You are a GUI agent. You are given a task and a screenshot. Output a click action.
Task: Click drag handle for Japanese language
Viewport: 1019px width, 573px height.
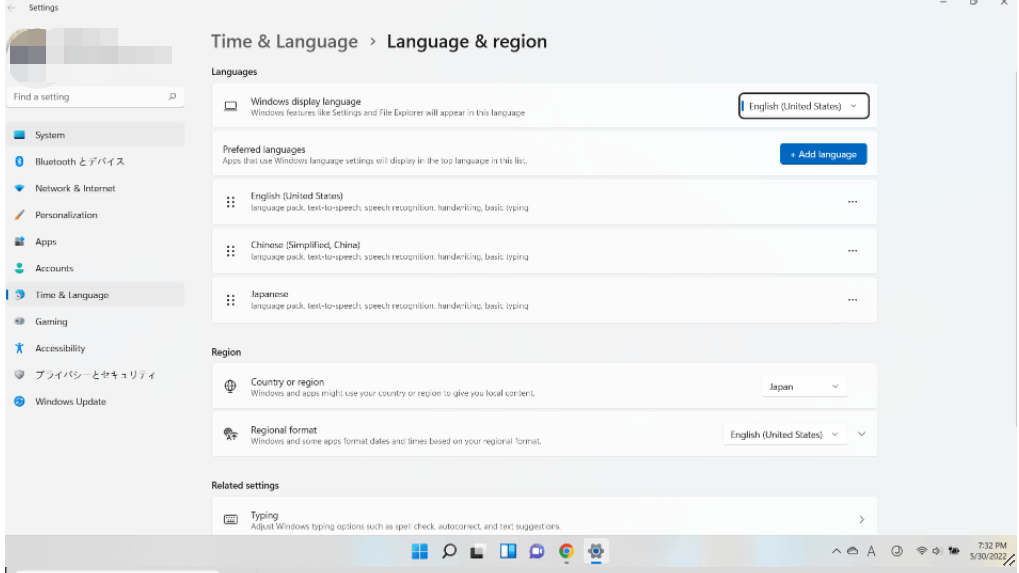[231, 300]
